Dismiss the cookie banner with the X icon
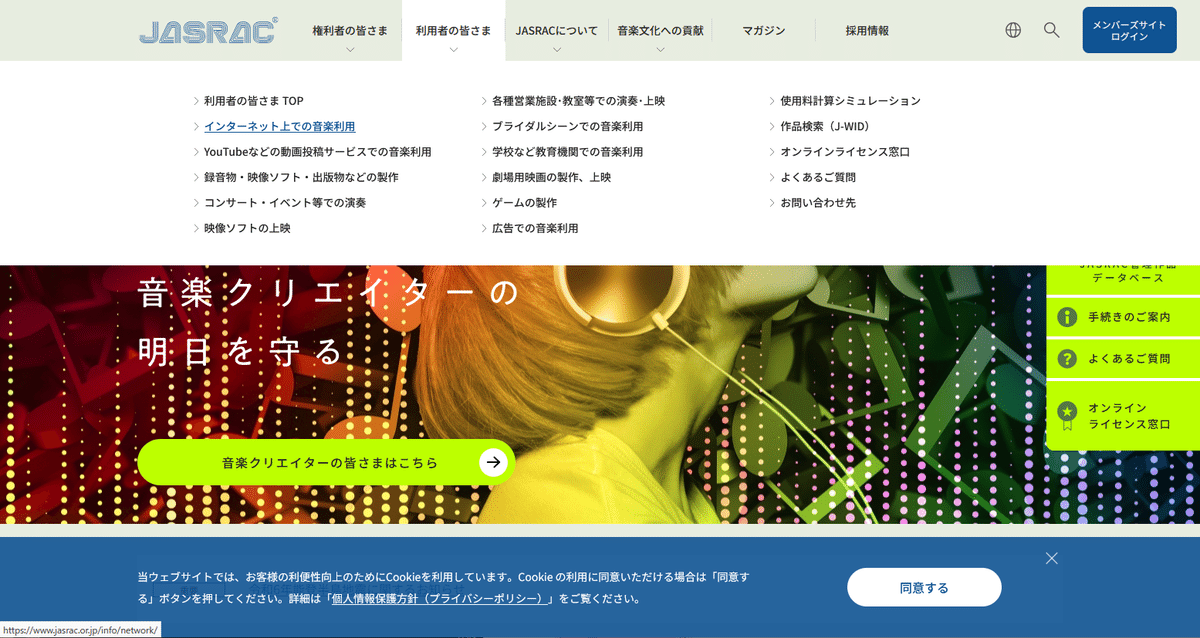Screen dimensions: 1200x638 [x=1051, y=558]
